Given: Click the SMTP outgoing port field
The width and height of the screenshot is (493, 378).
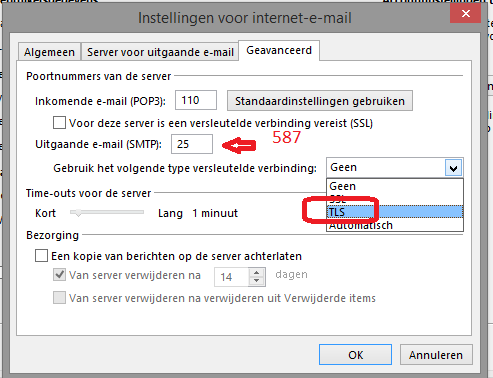Looking at the screenshot, I should [x=192, y=144].
